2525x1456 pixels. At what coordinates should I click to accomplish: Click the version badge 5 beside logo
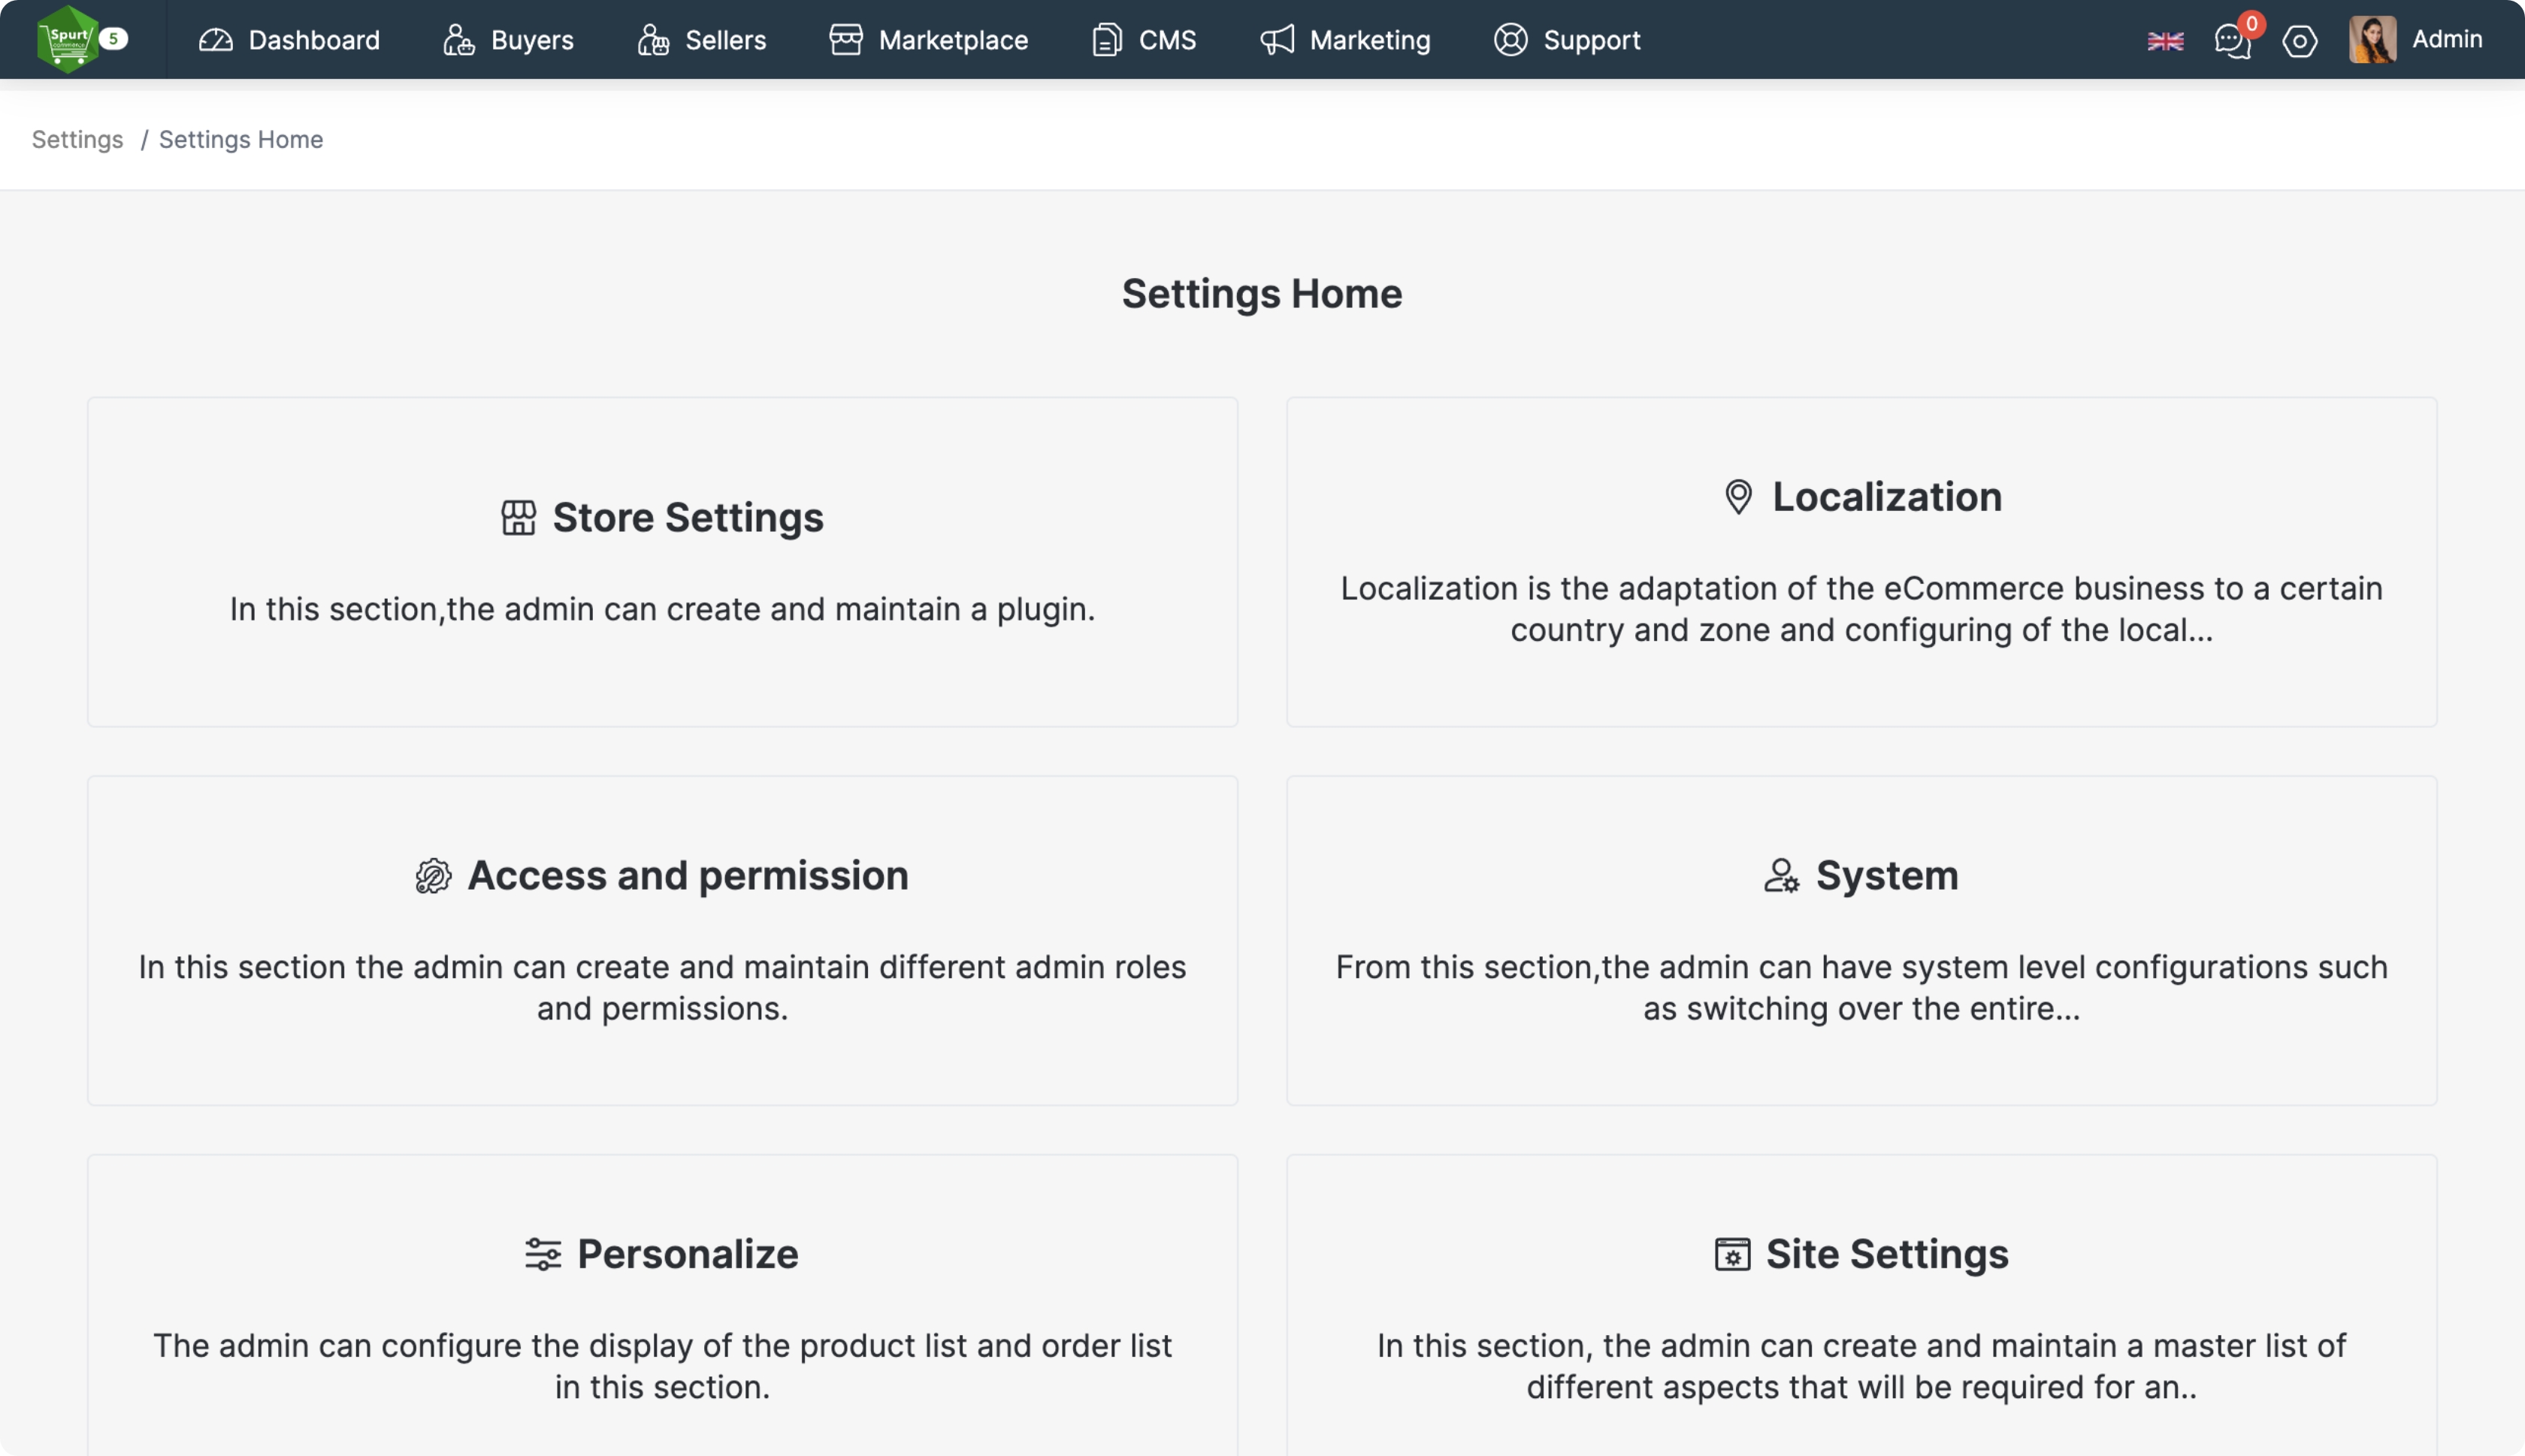[114, 38]
